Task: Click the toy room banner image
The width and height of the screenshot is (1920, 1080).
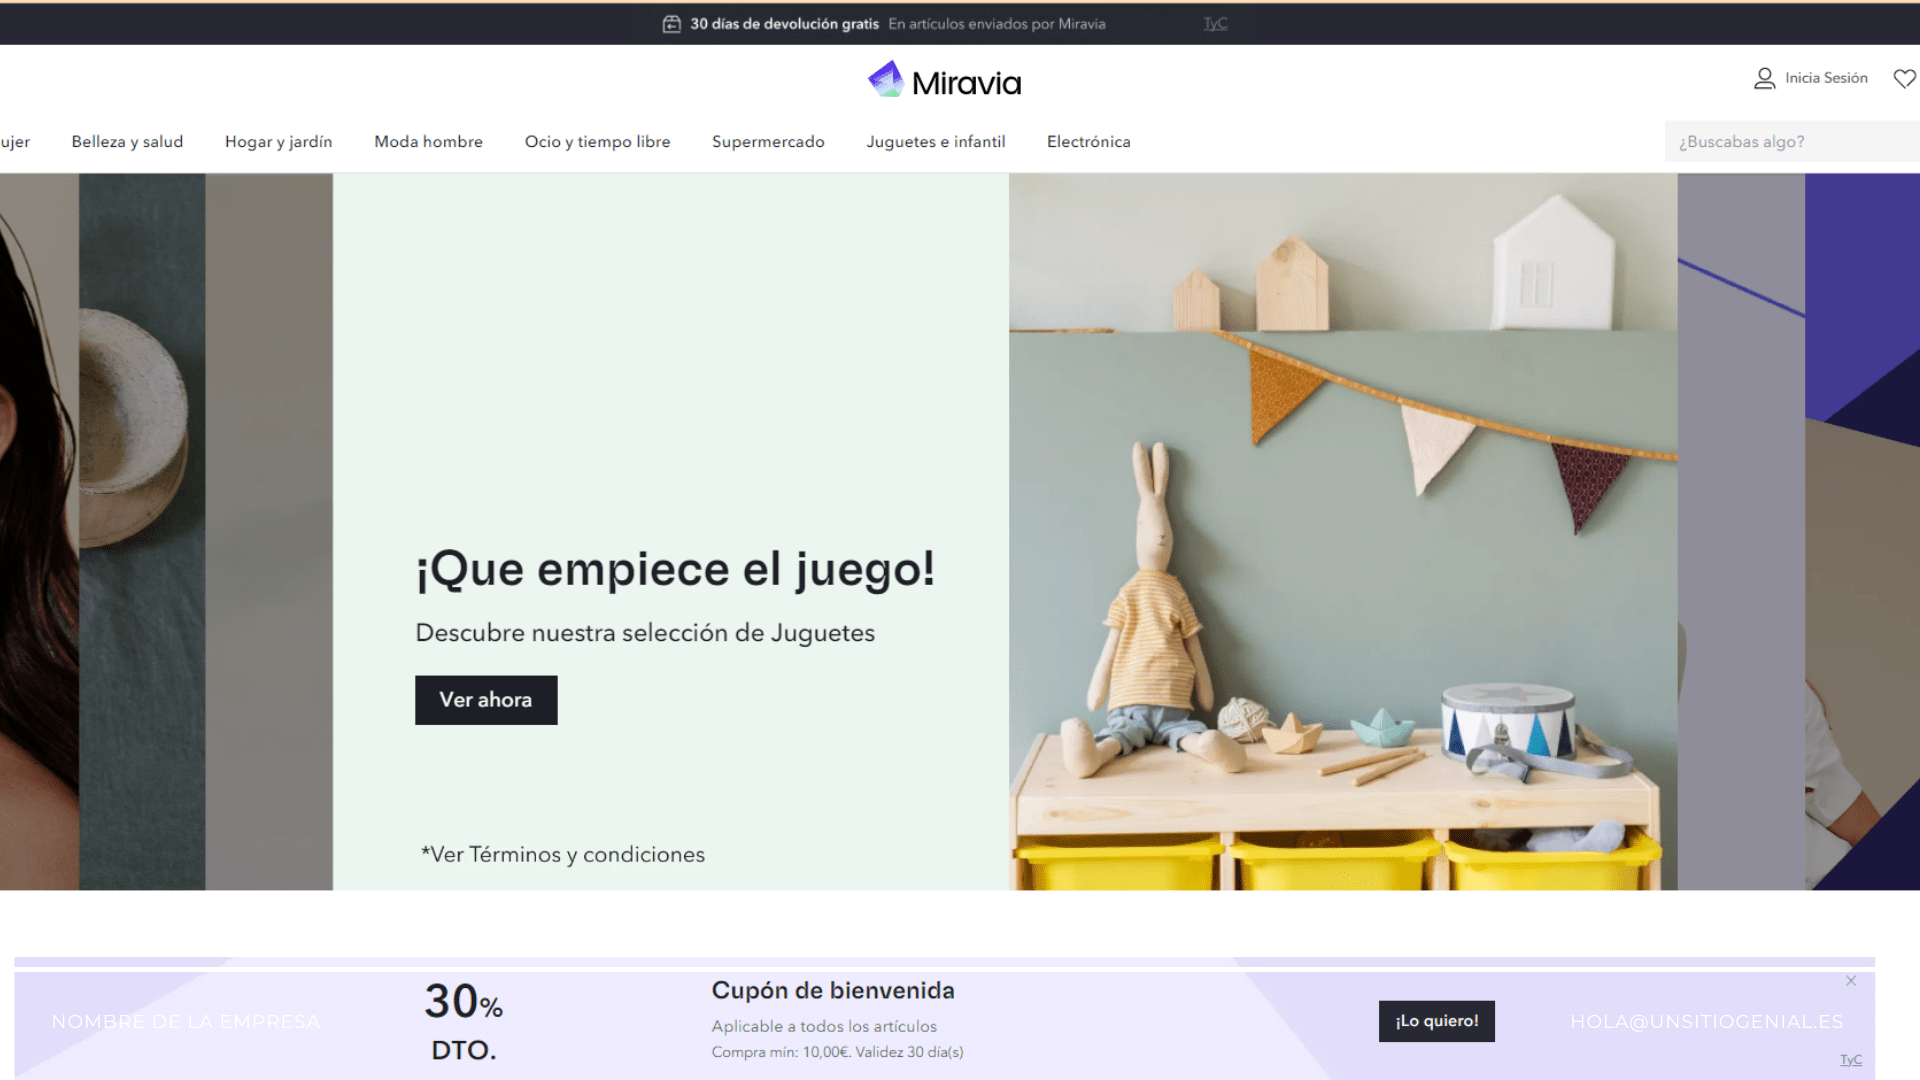Action: [1343, 532]
